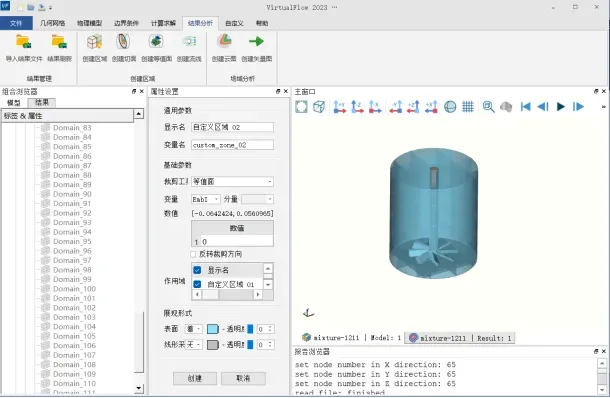Click the zoom magnifier icon in viewport toolbar
The height and width of the screenshot is (398, 610).
(488, 107)
